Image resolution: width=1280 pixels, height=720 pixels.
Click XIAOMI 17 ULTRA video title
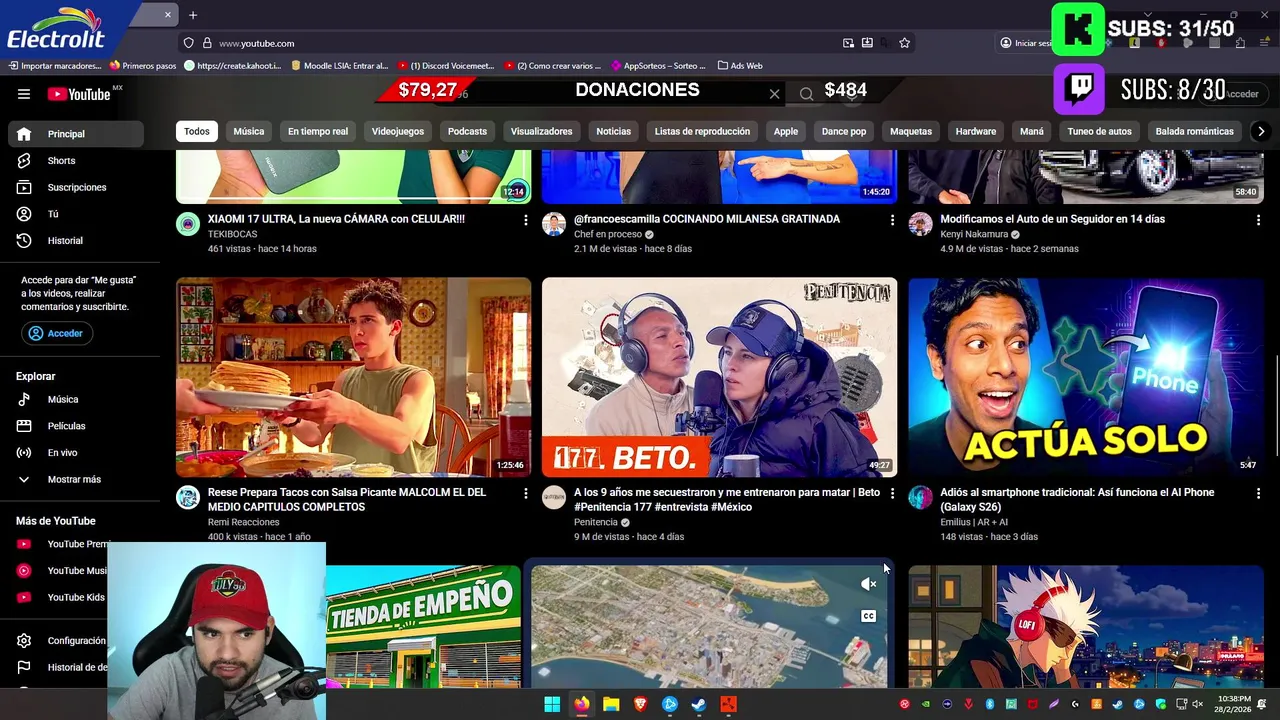point(336,219)
